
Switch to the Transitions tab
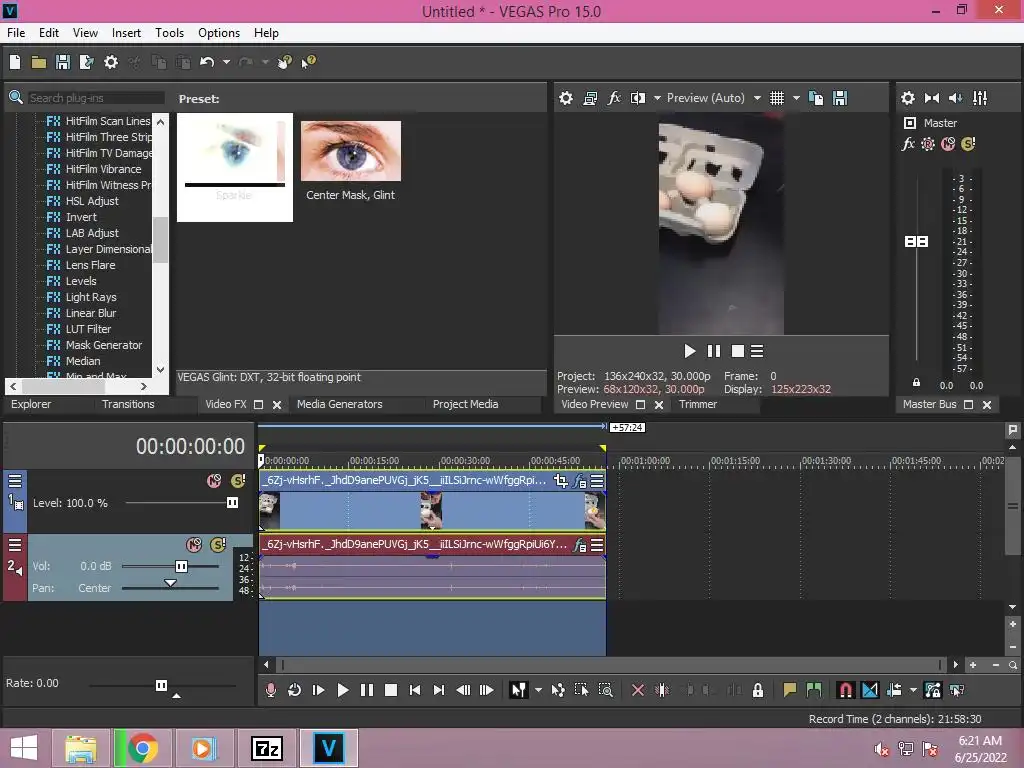(x=128, y=404)
